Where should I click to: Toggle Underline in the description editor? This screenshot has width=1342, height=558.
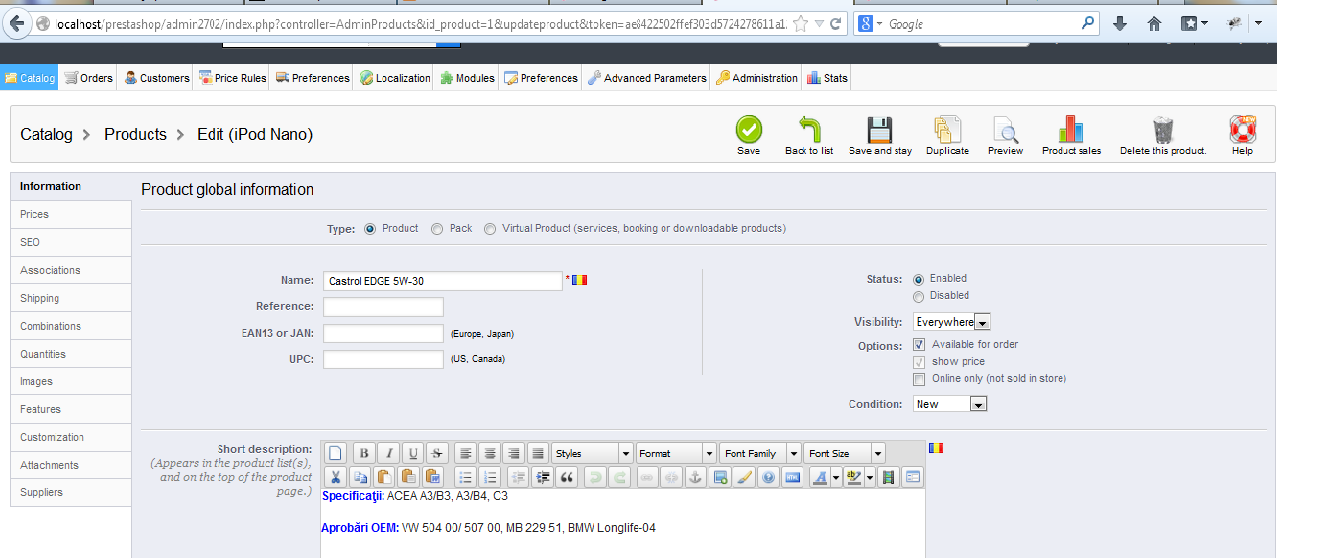(413, 453)
